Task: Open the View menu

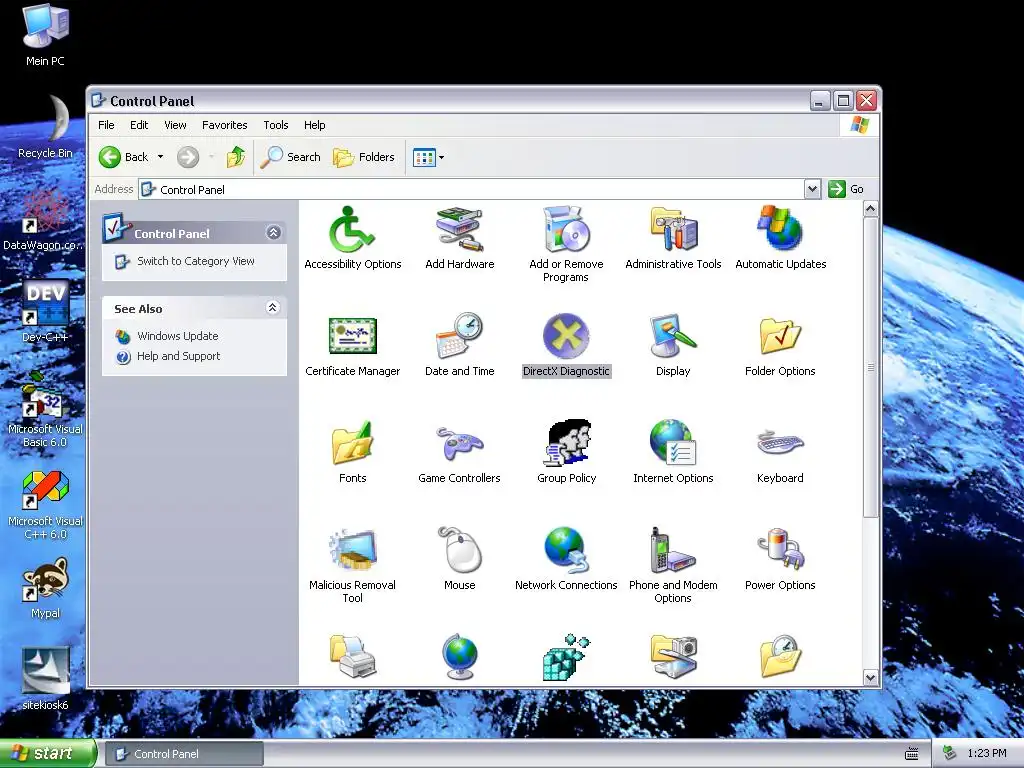Action: tap(175, 125)
